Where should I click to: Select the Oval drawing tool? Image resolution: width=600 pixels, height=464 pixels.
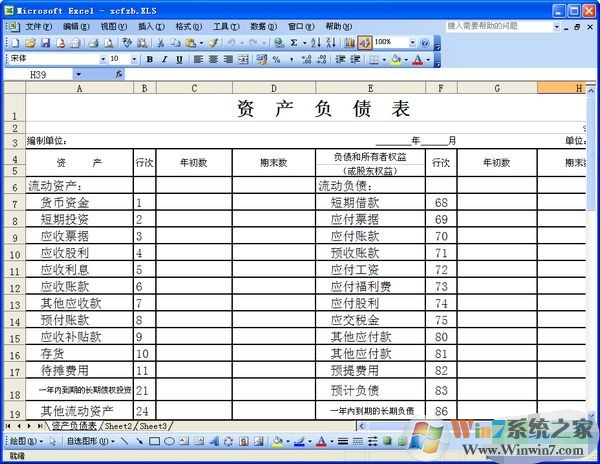tap(169, 441)
